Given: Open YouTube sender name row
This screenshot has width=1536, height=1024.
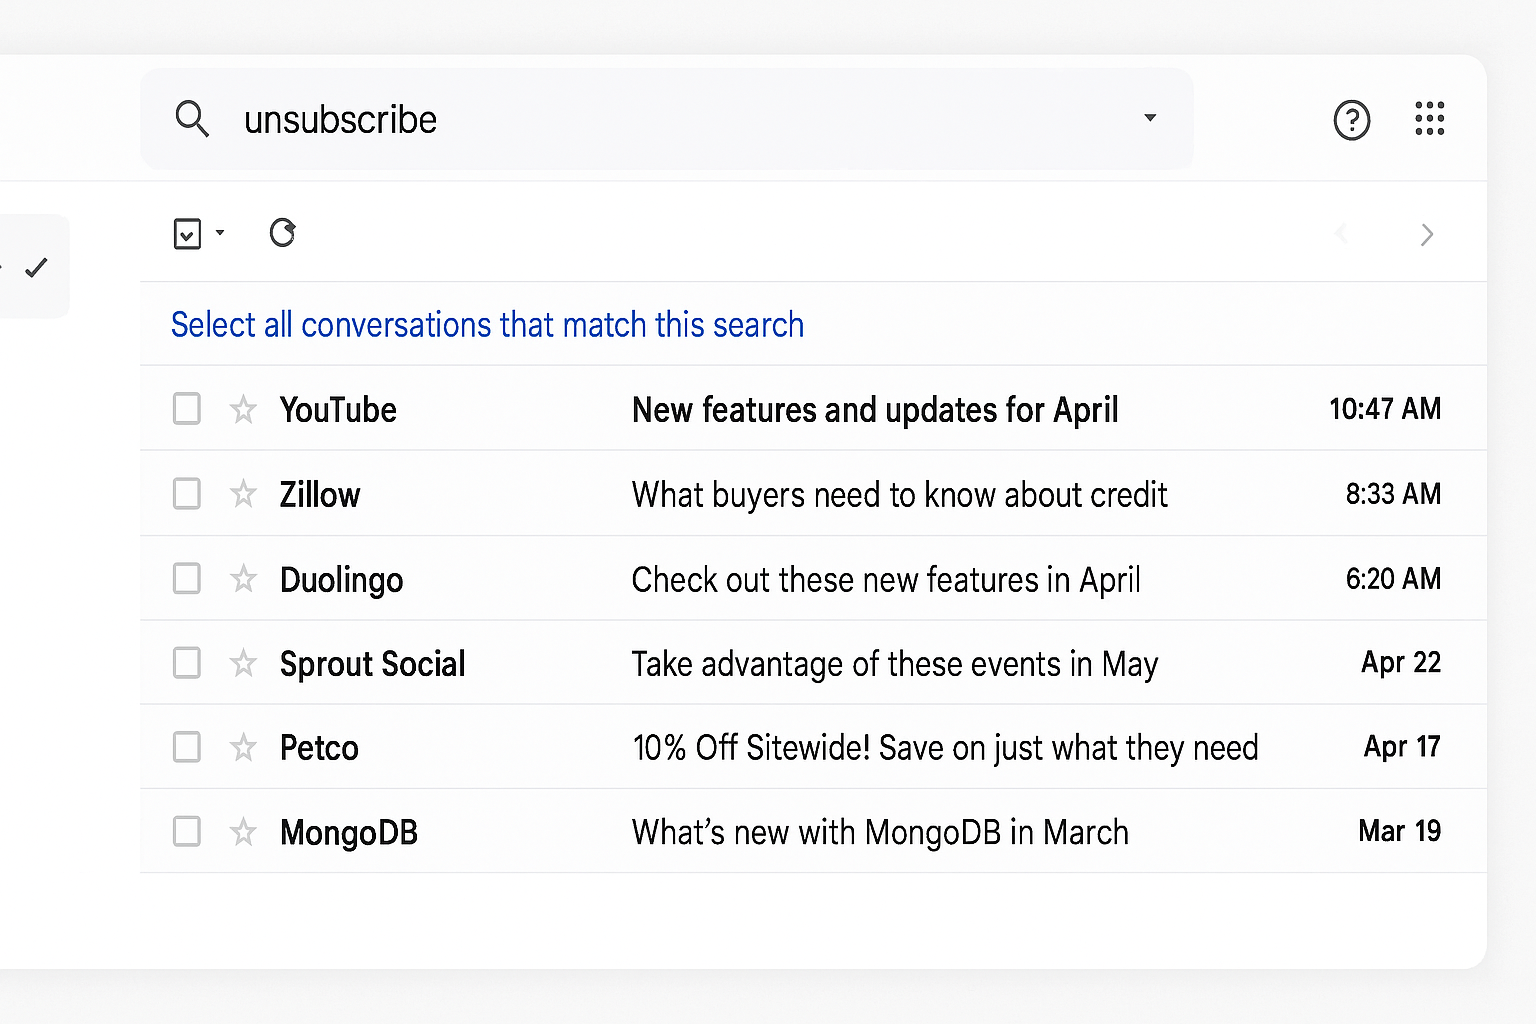Looking at the screenshot, I should click(338, 410).
